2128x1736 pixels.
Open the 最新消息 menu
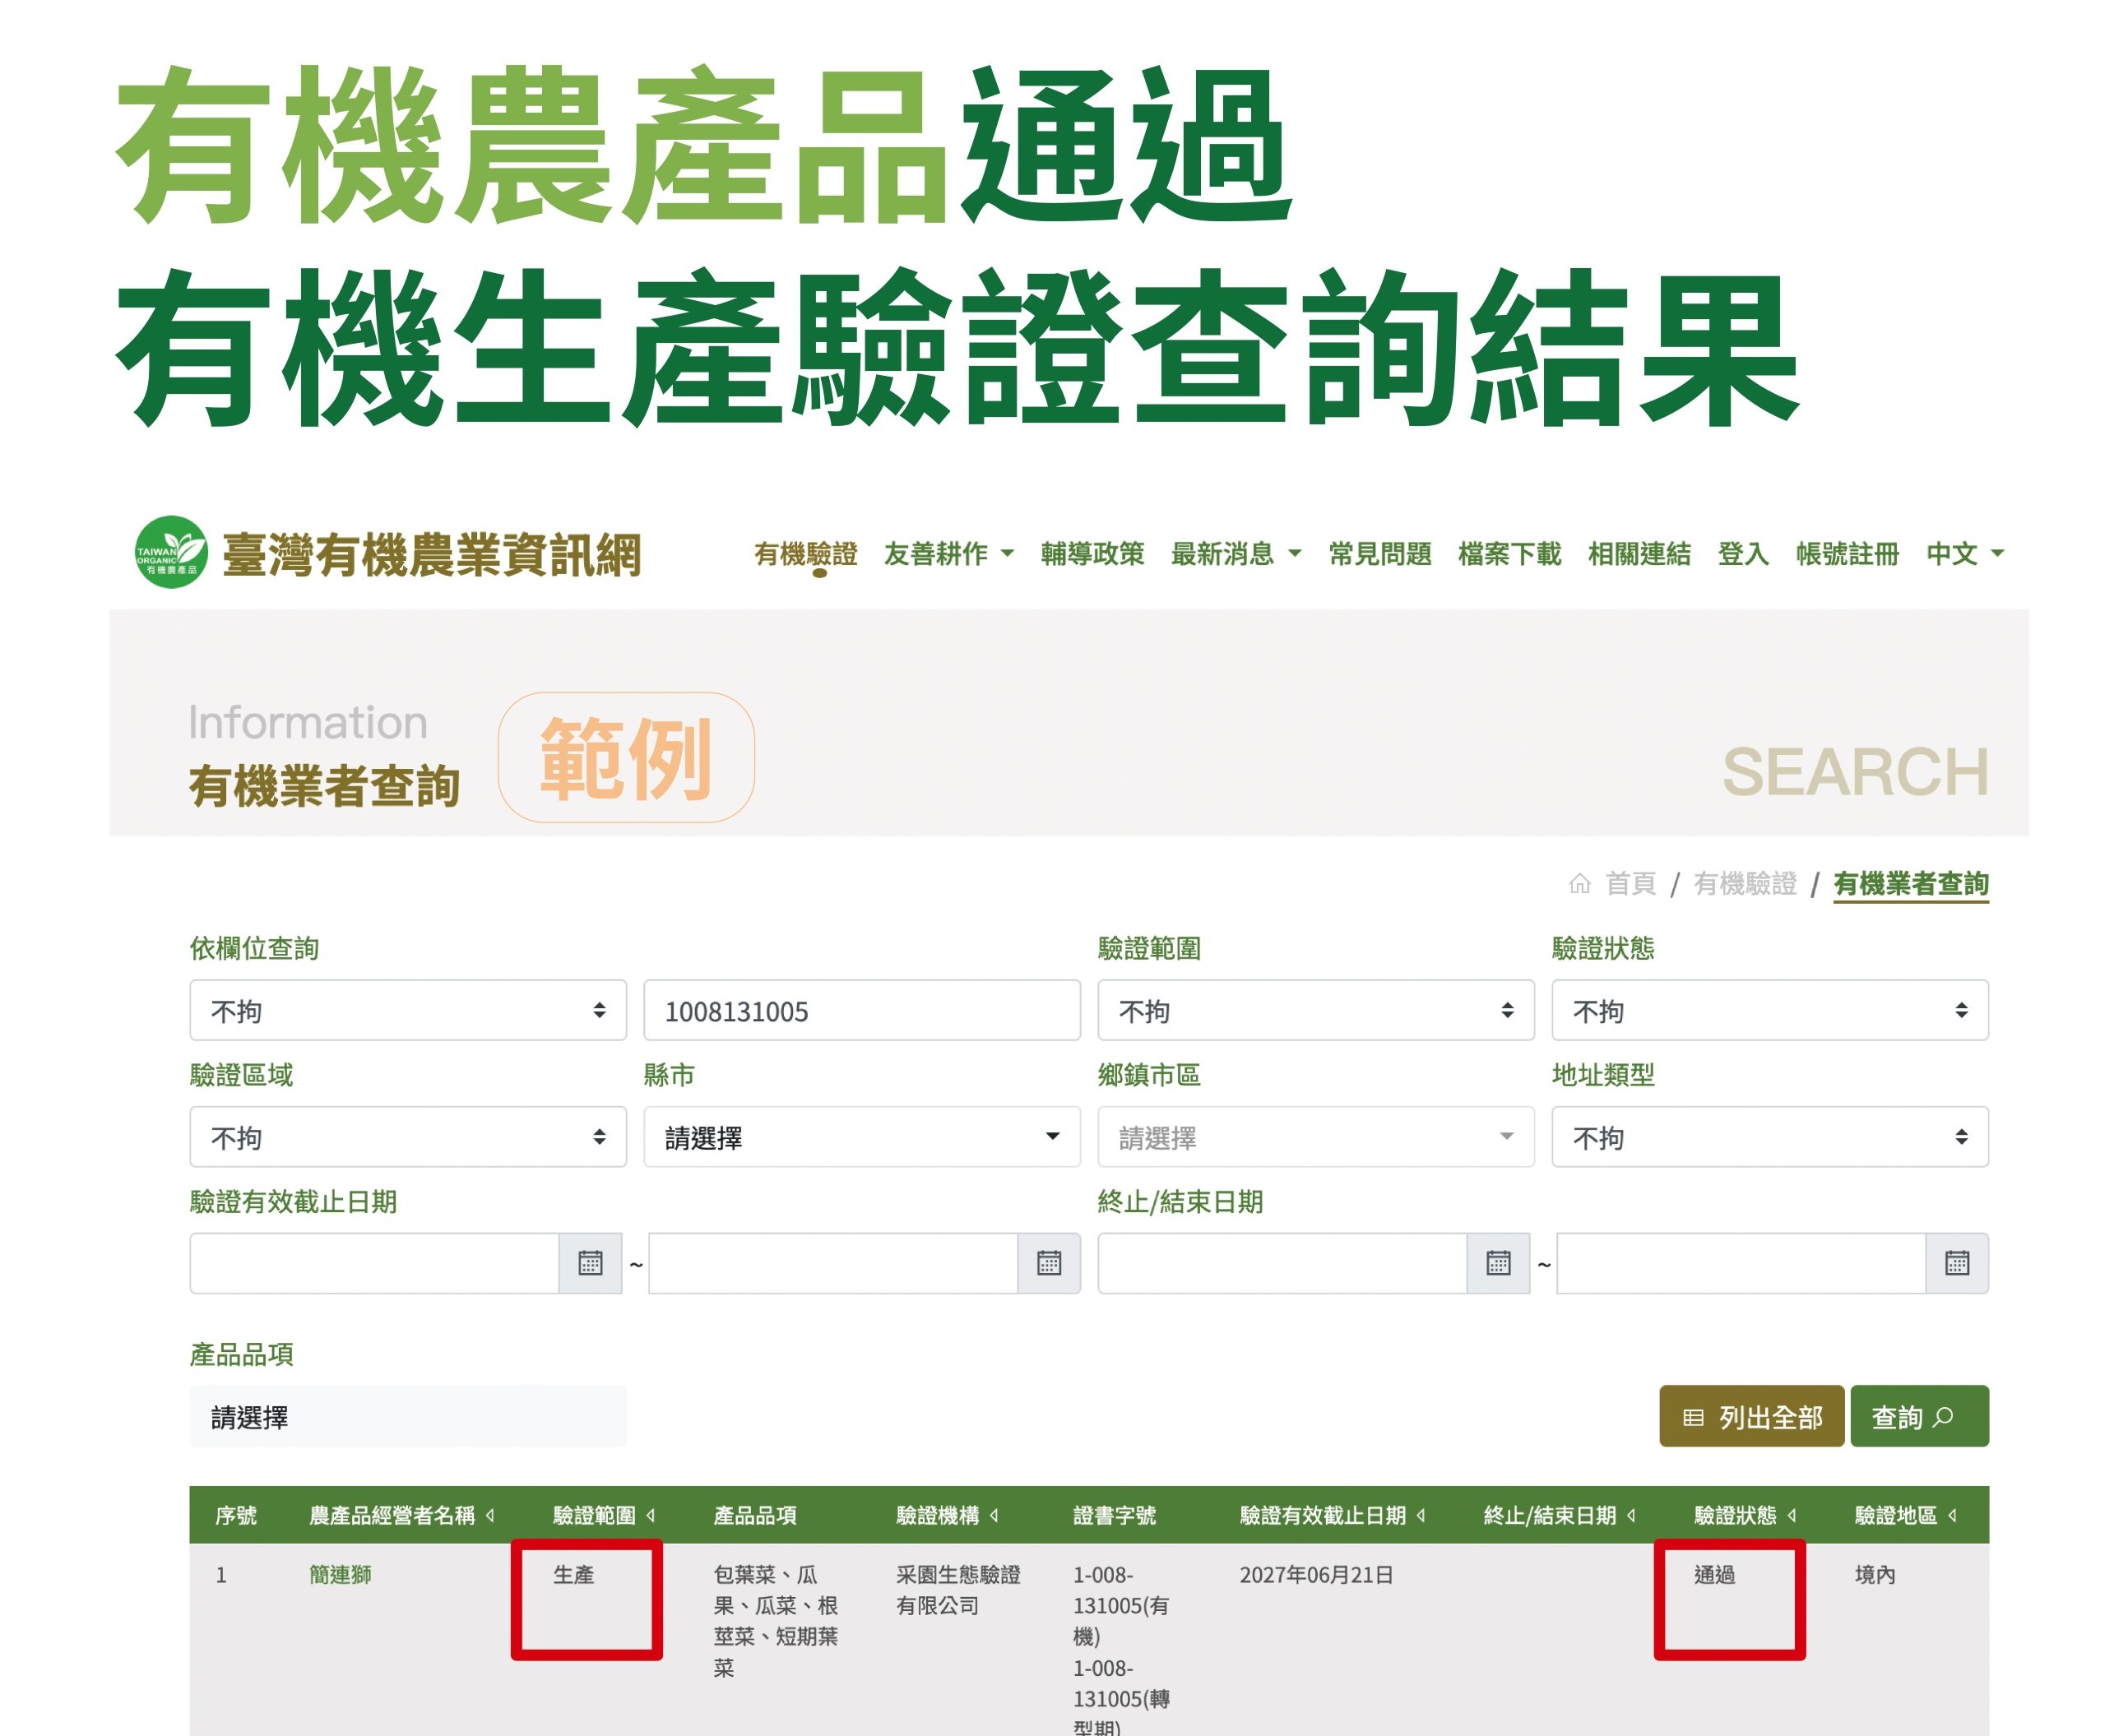(x=1235, y=553)
